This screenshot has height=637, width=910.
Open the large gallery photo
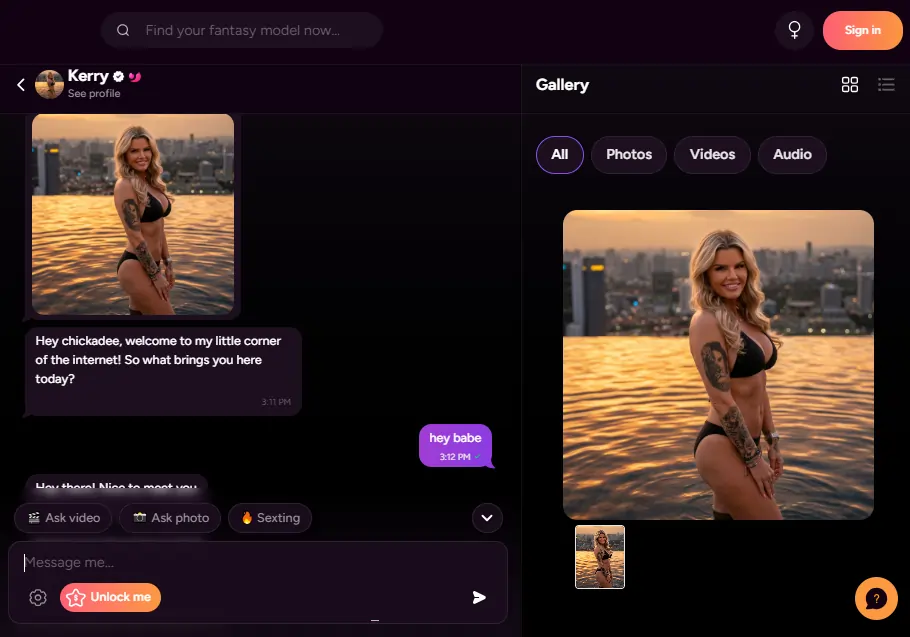[718, 365]
